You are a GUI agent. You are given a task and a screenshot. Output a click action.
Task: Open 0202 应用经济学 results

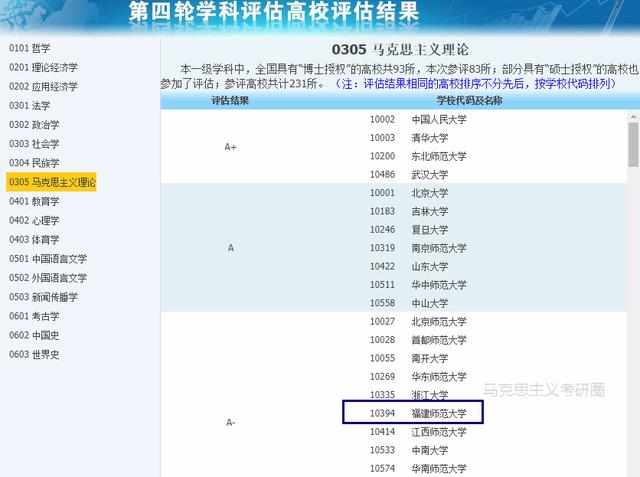(x=43, y=87)
